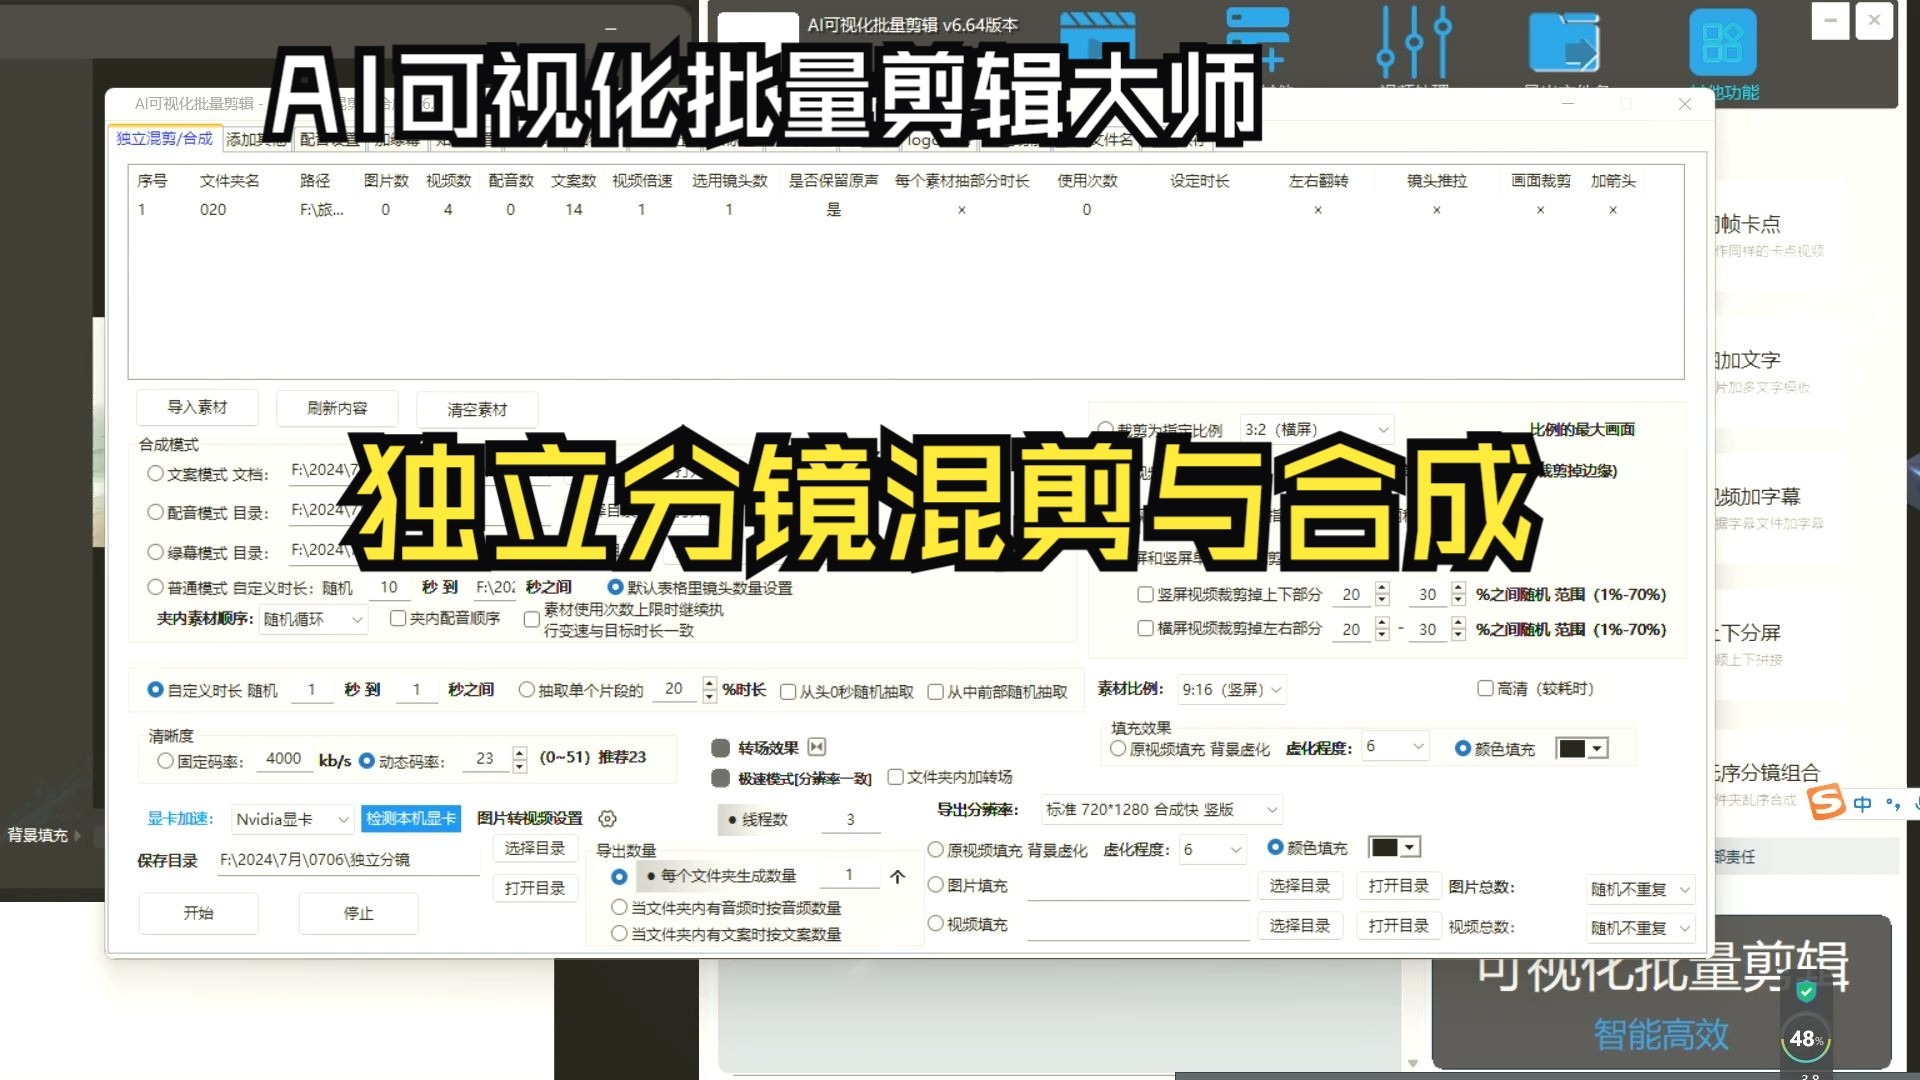Screen dimensions: 1920x1080
Task: Click 选择目录 next to 保存目录
Action: (x=535, y=848)
